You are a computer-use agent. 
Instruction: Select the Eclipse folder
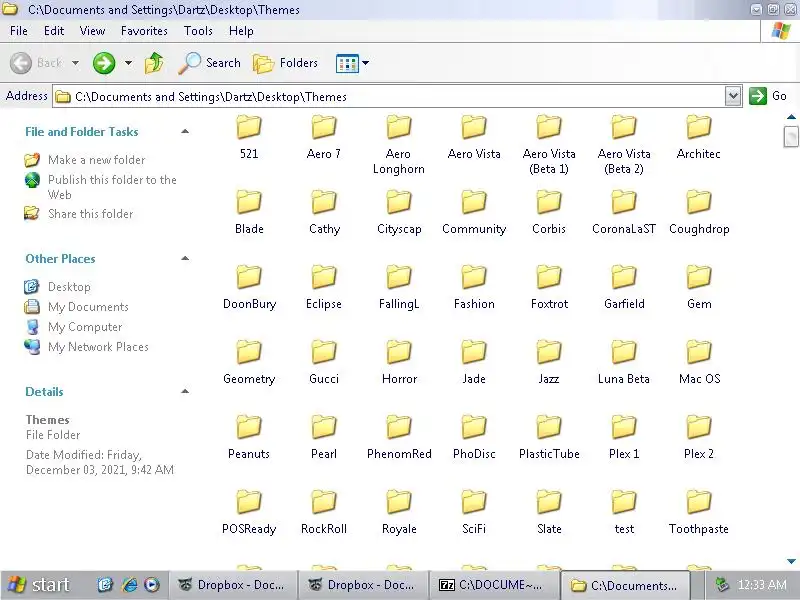click(324, 288)
